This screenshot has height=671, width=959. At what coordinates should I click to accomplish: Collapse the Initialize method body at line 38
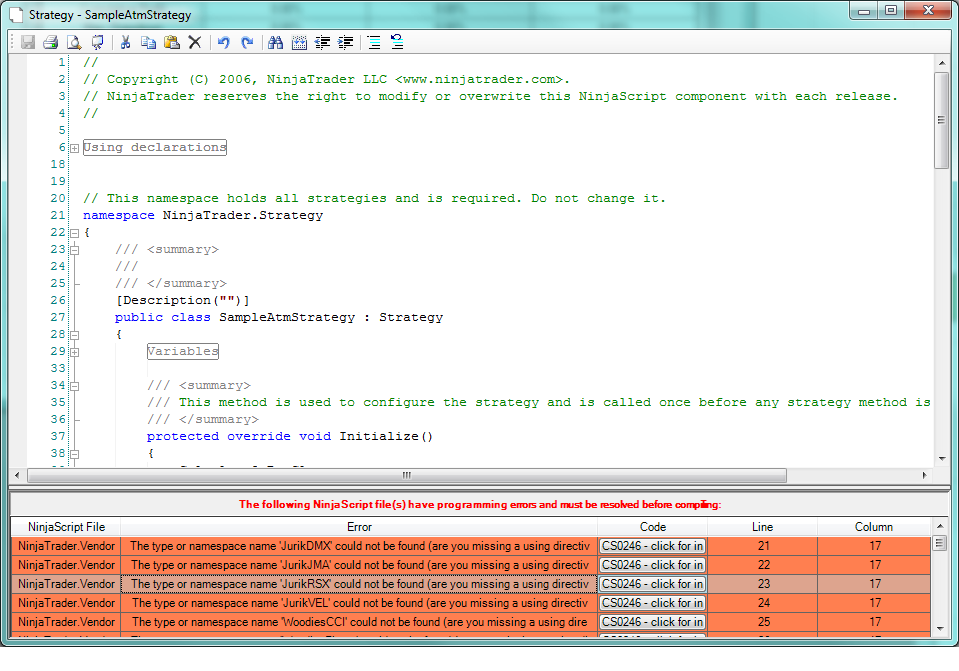(x=75, y=454)
